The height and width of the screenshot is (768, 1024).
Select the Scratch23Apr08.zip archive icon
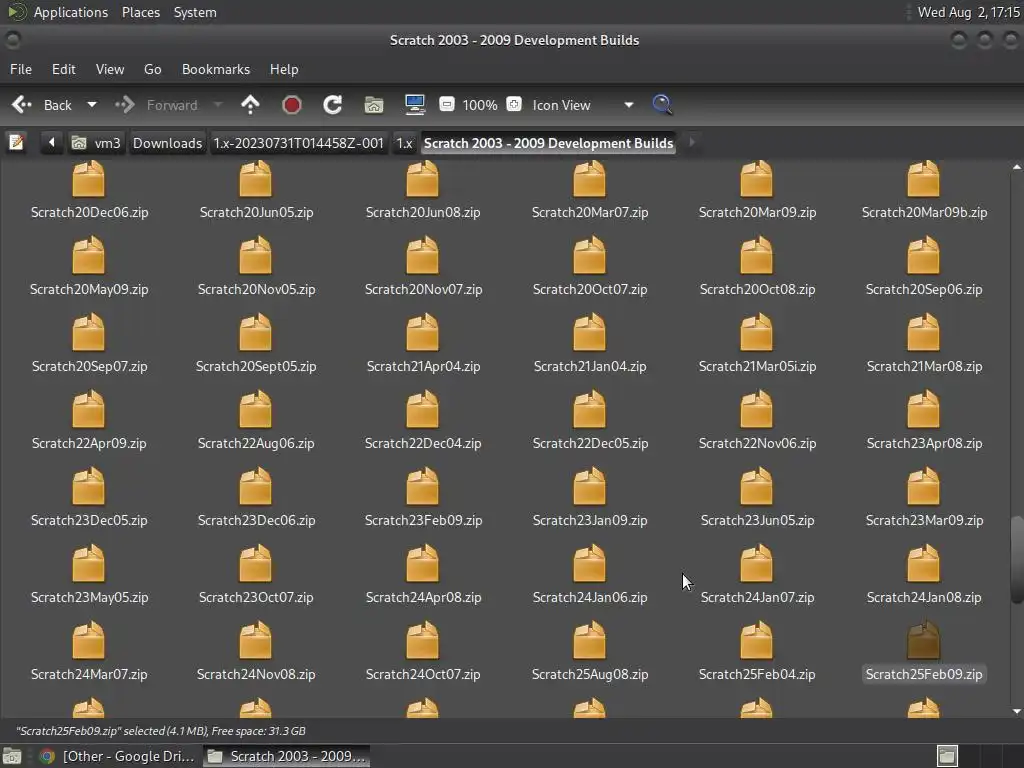tap(923, 409)
